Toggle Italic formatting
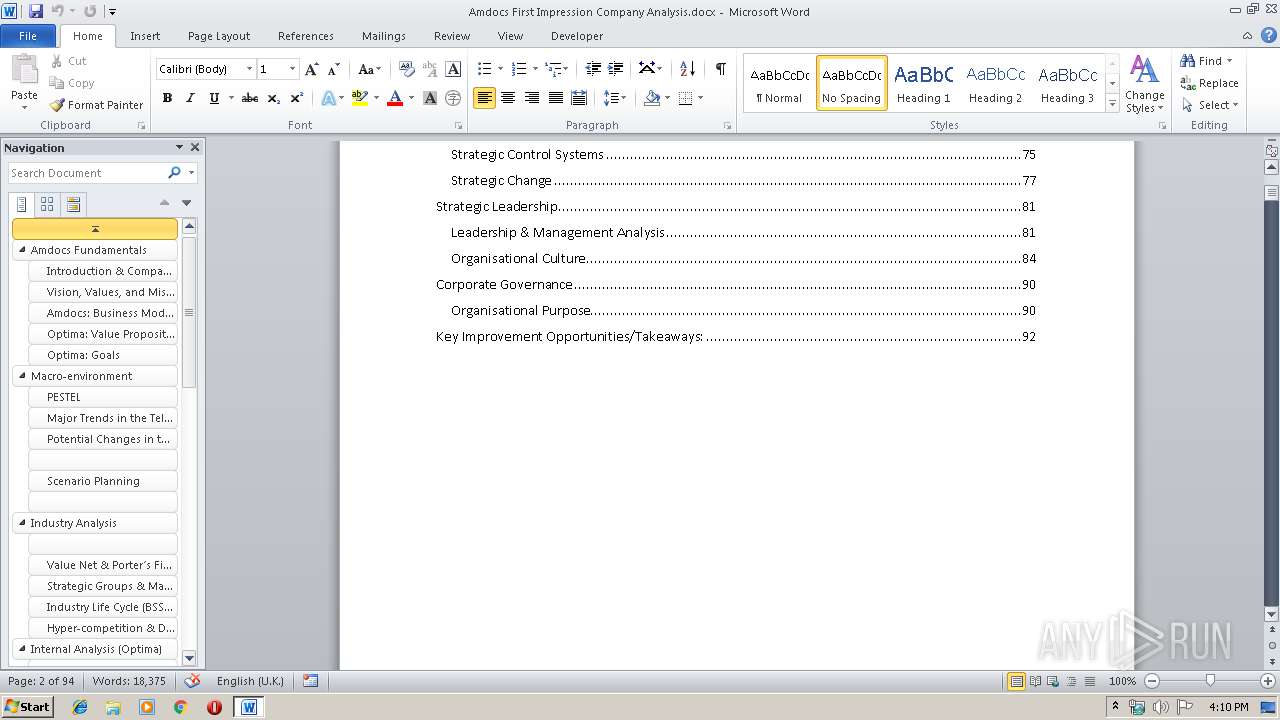Image resolution: width=1280 pixels, height=720 pixels. pyautogui.click(x=190, y=98)
